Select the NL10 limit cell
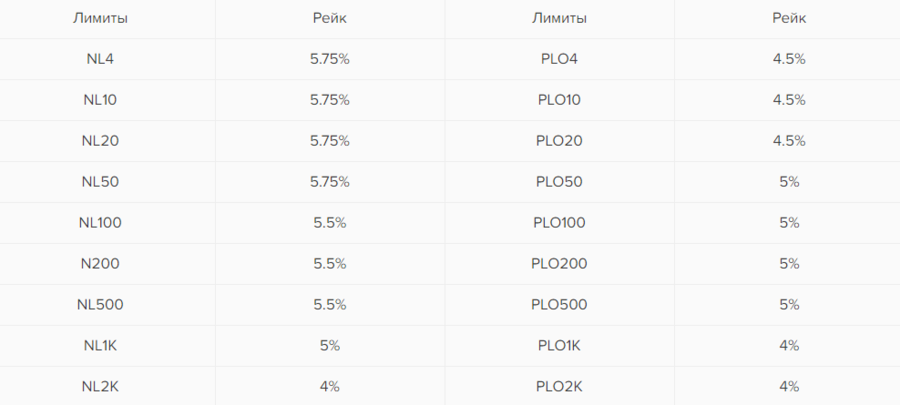 pos(100,100)
